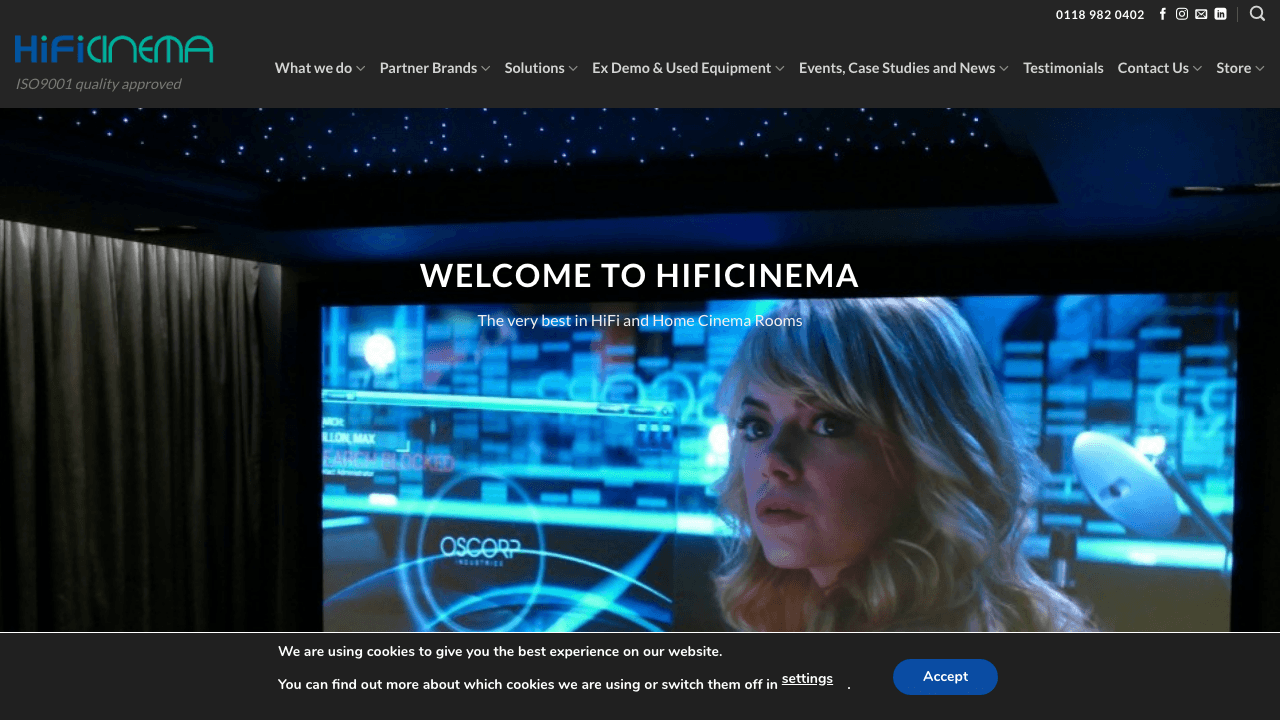
Task: Go to the Testimonials page
Action: coord(1063,68)
